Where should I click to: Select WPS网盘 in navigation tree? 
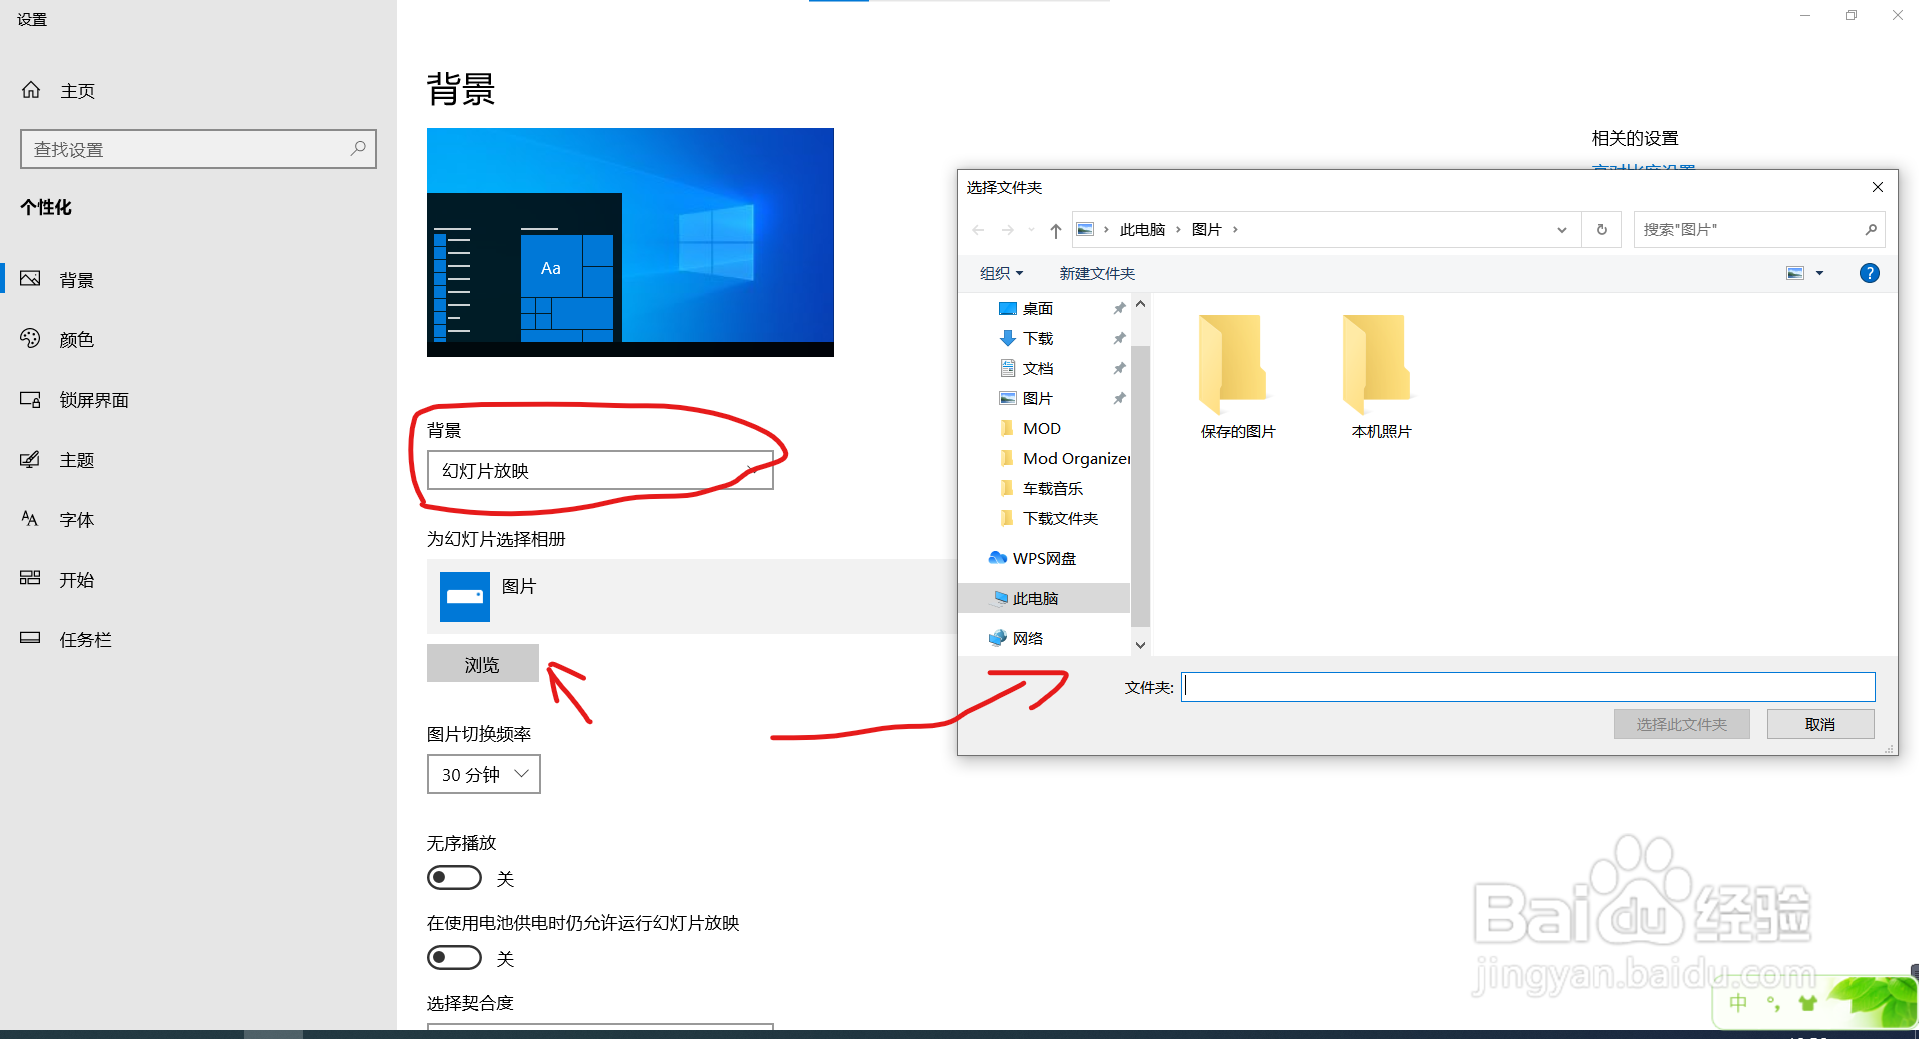(x=1043, y=558)
